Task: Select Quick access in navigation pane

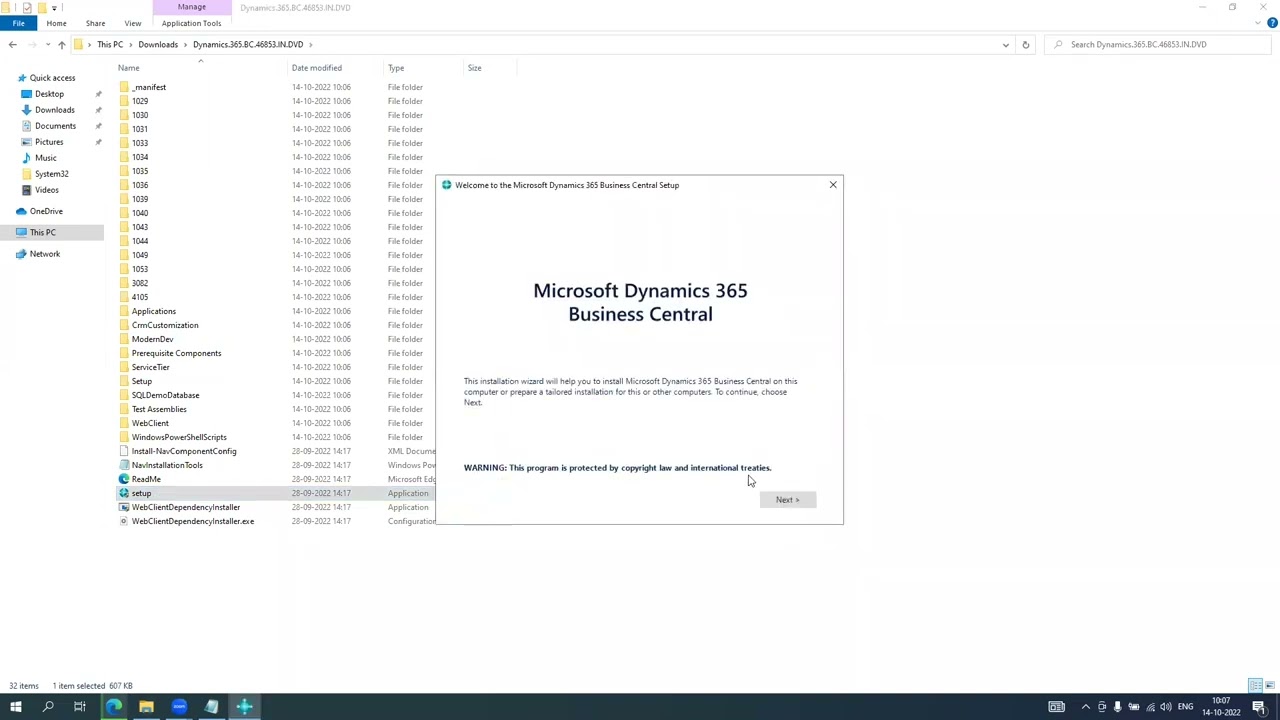Action: click(52, 78)
